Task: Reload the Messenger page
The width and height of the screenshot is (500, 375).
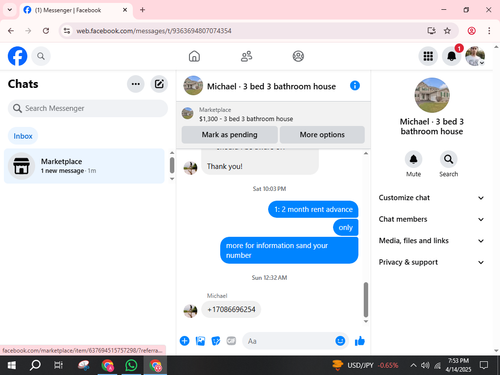Action: click(46, 31)
